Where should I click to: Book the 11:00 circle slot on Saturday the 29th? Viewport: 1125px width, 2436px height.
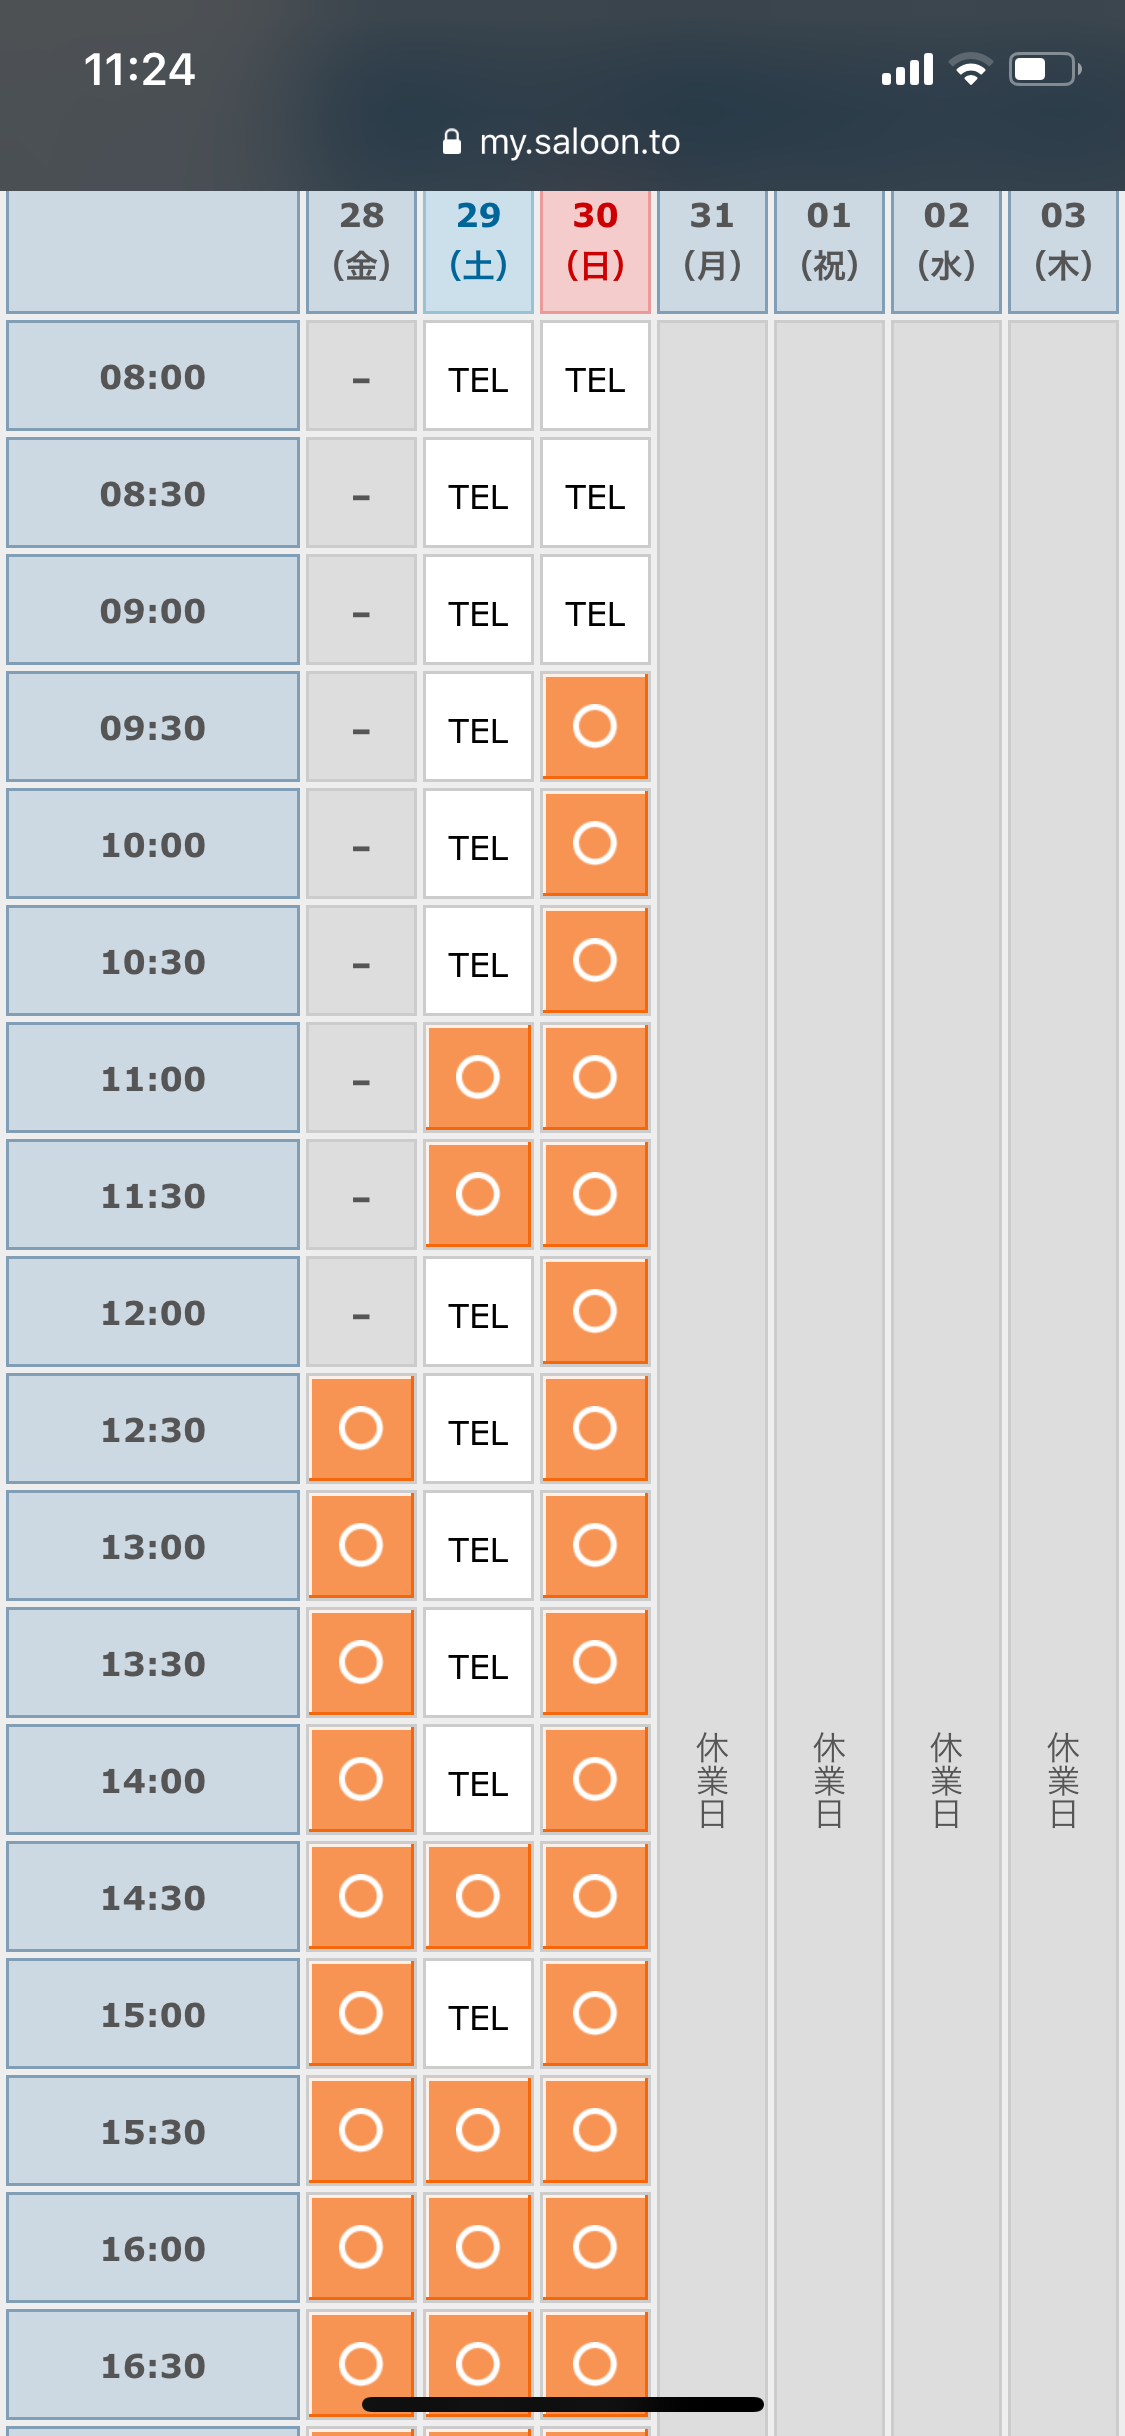tap(478, 1077)
